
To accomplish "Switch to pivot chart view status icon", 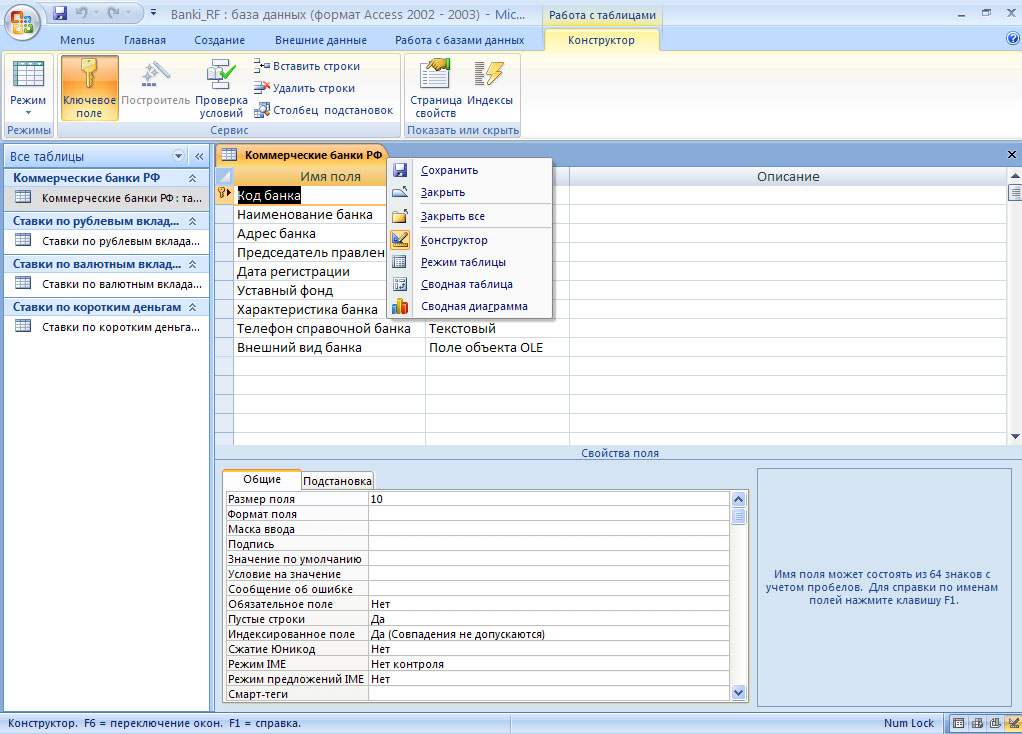I will point(995,723).
